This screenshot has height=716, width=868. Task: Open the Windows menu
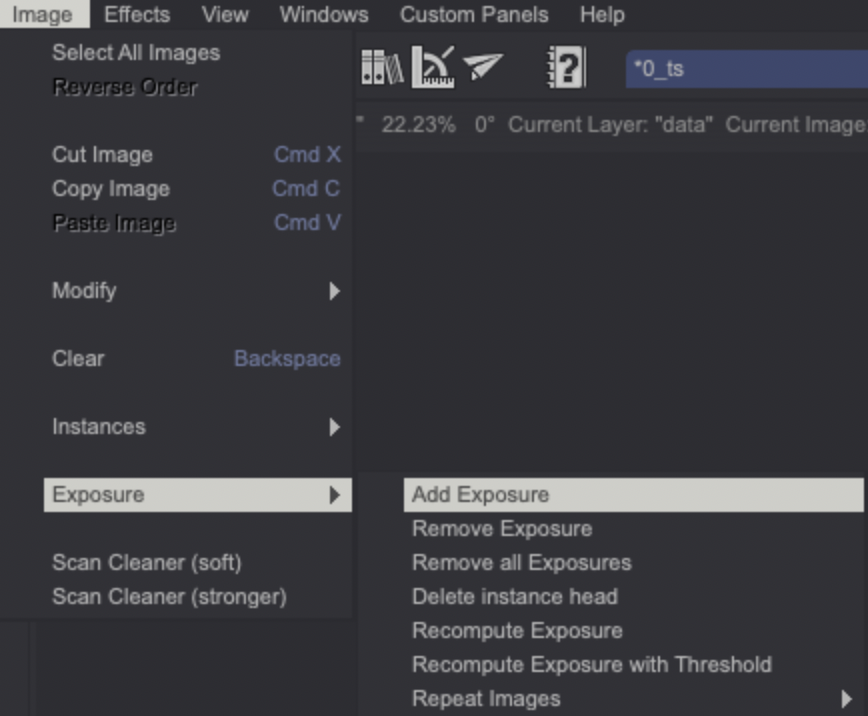point(323,14)
